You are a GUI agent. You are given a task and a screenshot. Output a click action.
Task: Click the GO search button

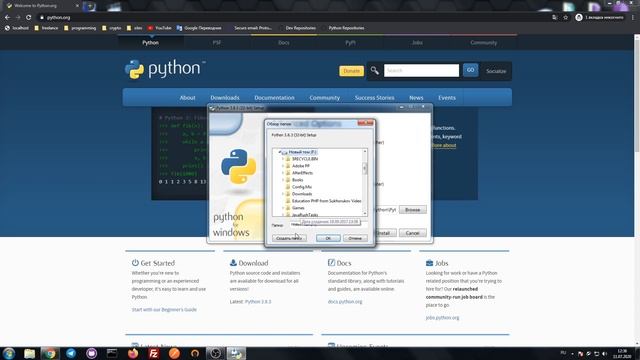tap(471, 70)
